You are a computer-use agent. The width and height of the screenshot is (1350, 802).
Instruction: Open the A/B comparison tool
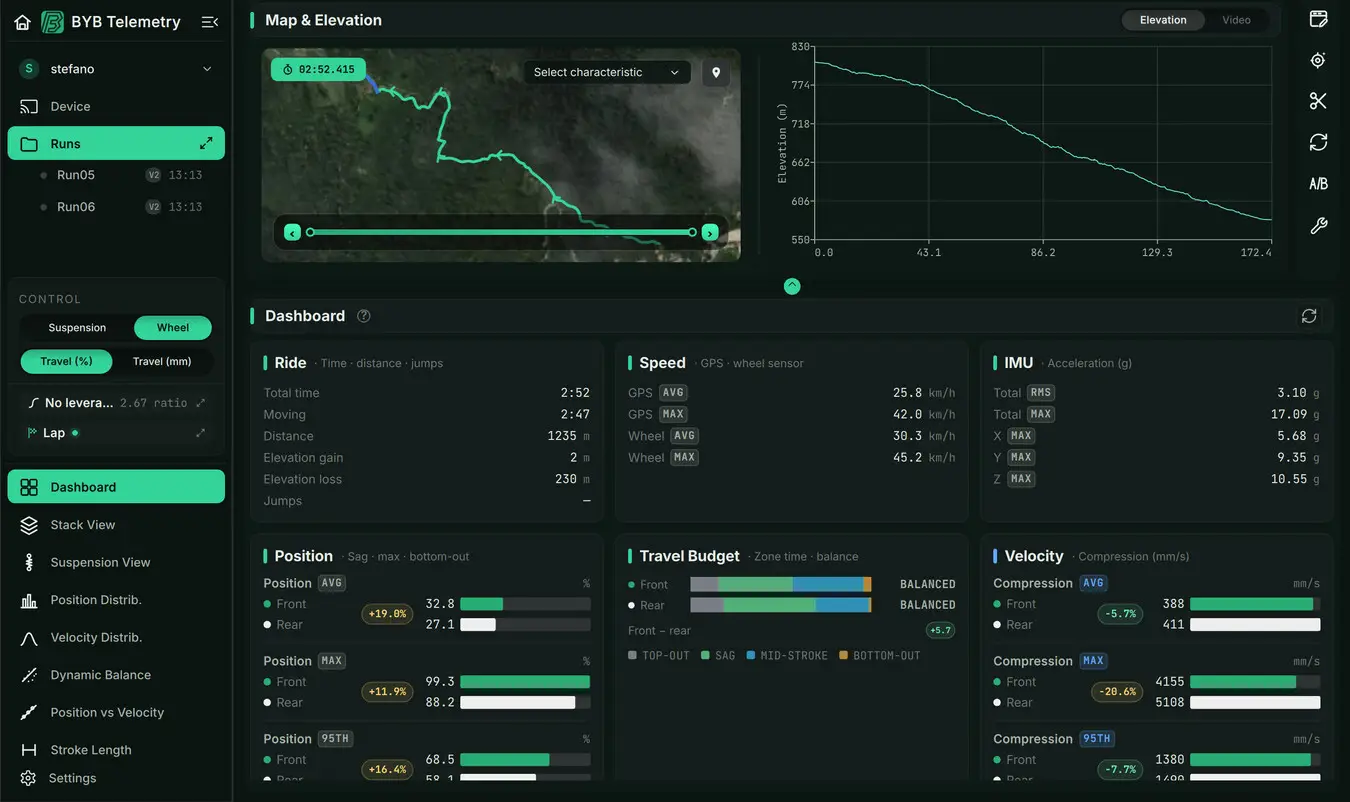[1318, 184]
